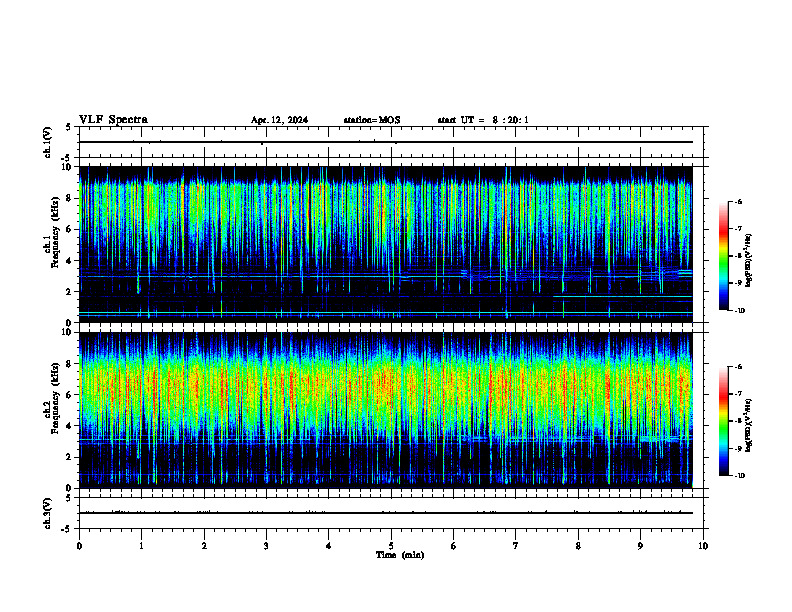The height and width of the screenshot is (612, 792).
Task: Click the "ch.3(V)" axis label
Action: point(47,513)
